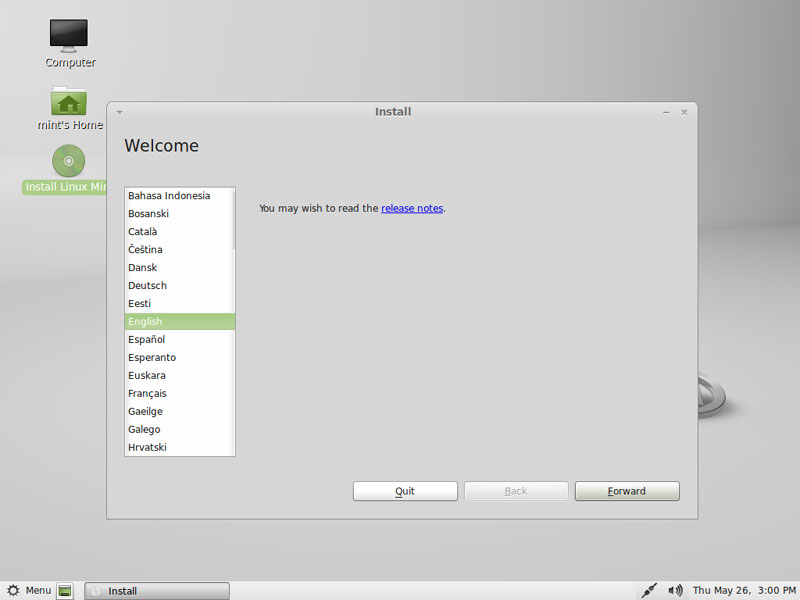Select Hrvatski in the language list
This screenshot has width=800, height=600.
[149, 447]
